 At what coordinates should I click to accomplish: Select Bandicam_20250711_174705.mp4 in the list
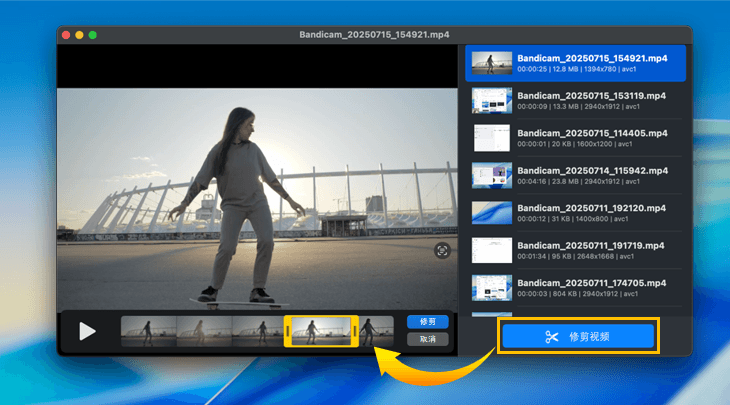[x=575, y=288]
